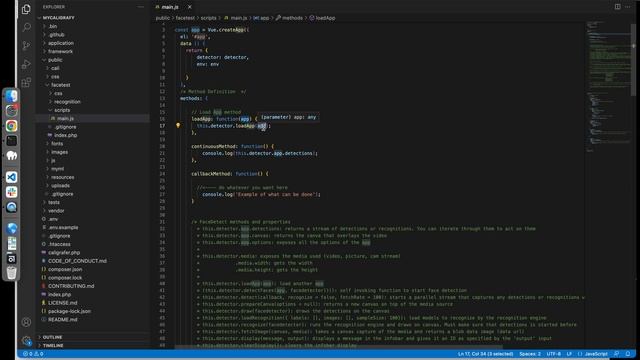Open the Accounts menu in activity bar
Image resolution: width=640 pixels, height=360 pixels.
[26, 322]
